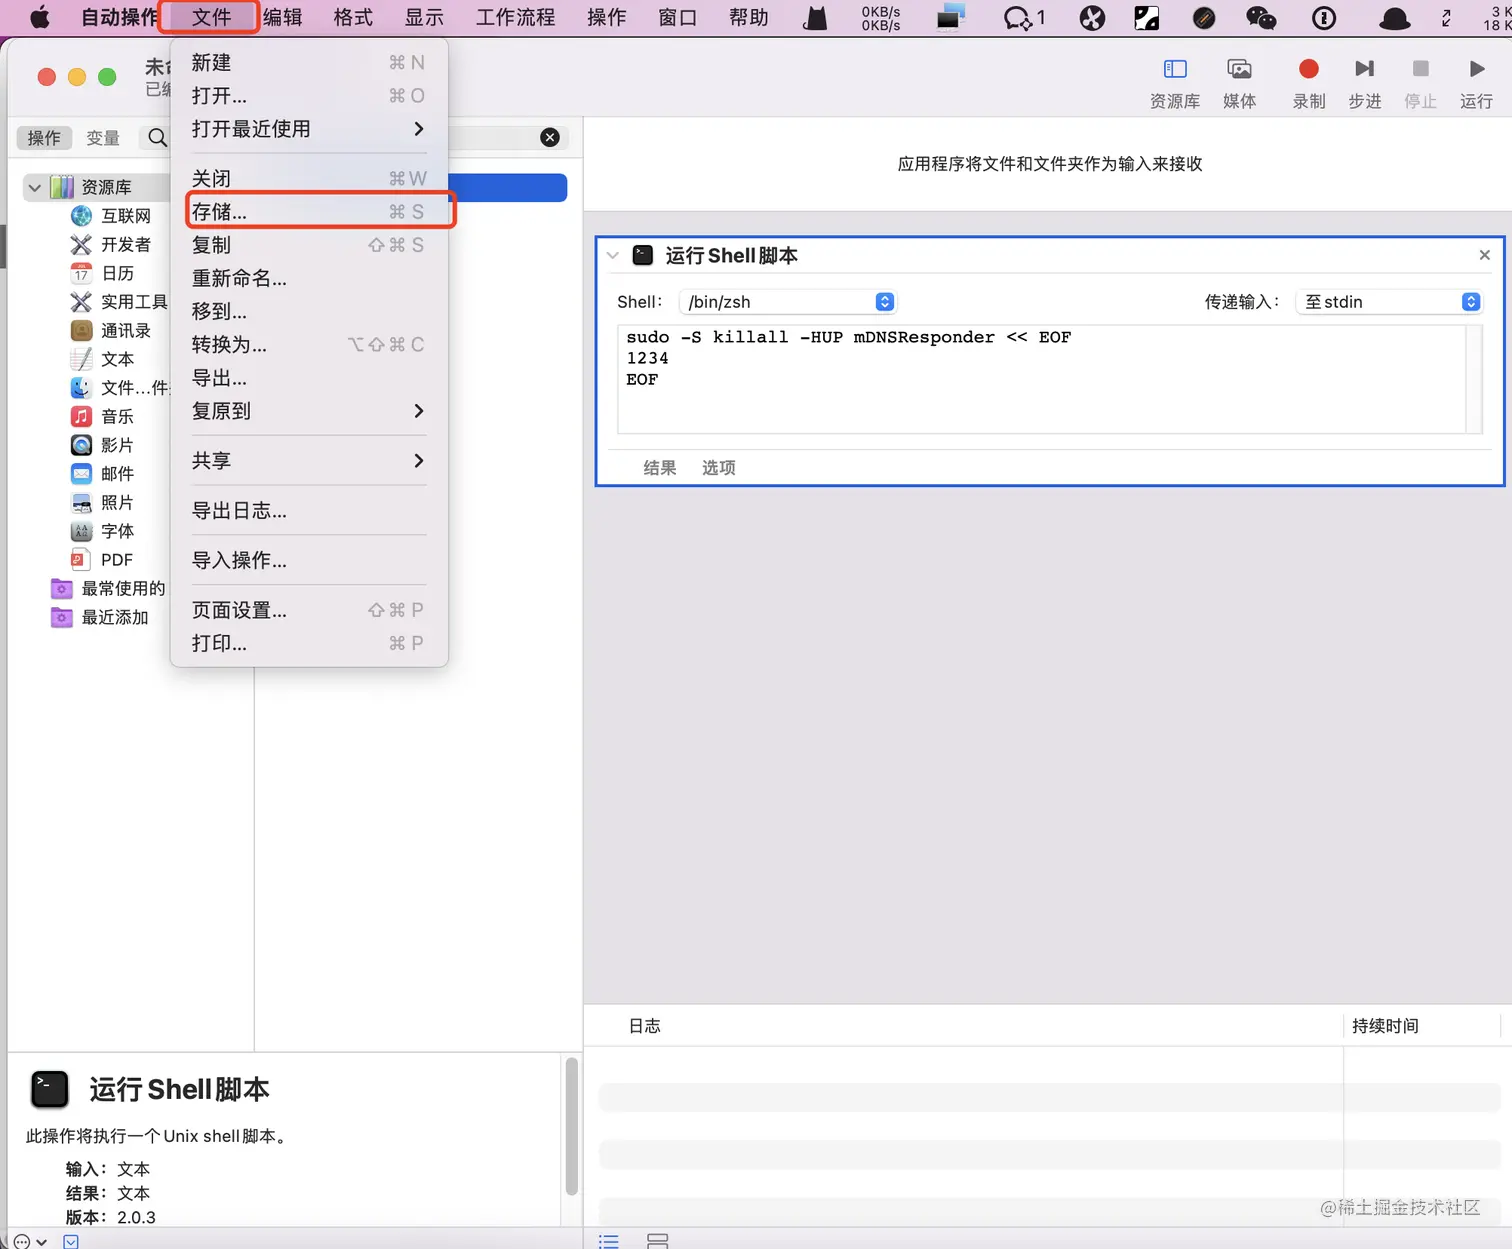Viewport: 1512px width, 1249px height.
Task: Show the 选项 tab of the action
Action: pyautogui.click(x=719, y=468)
